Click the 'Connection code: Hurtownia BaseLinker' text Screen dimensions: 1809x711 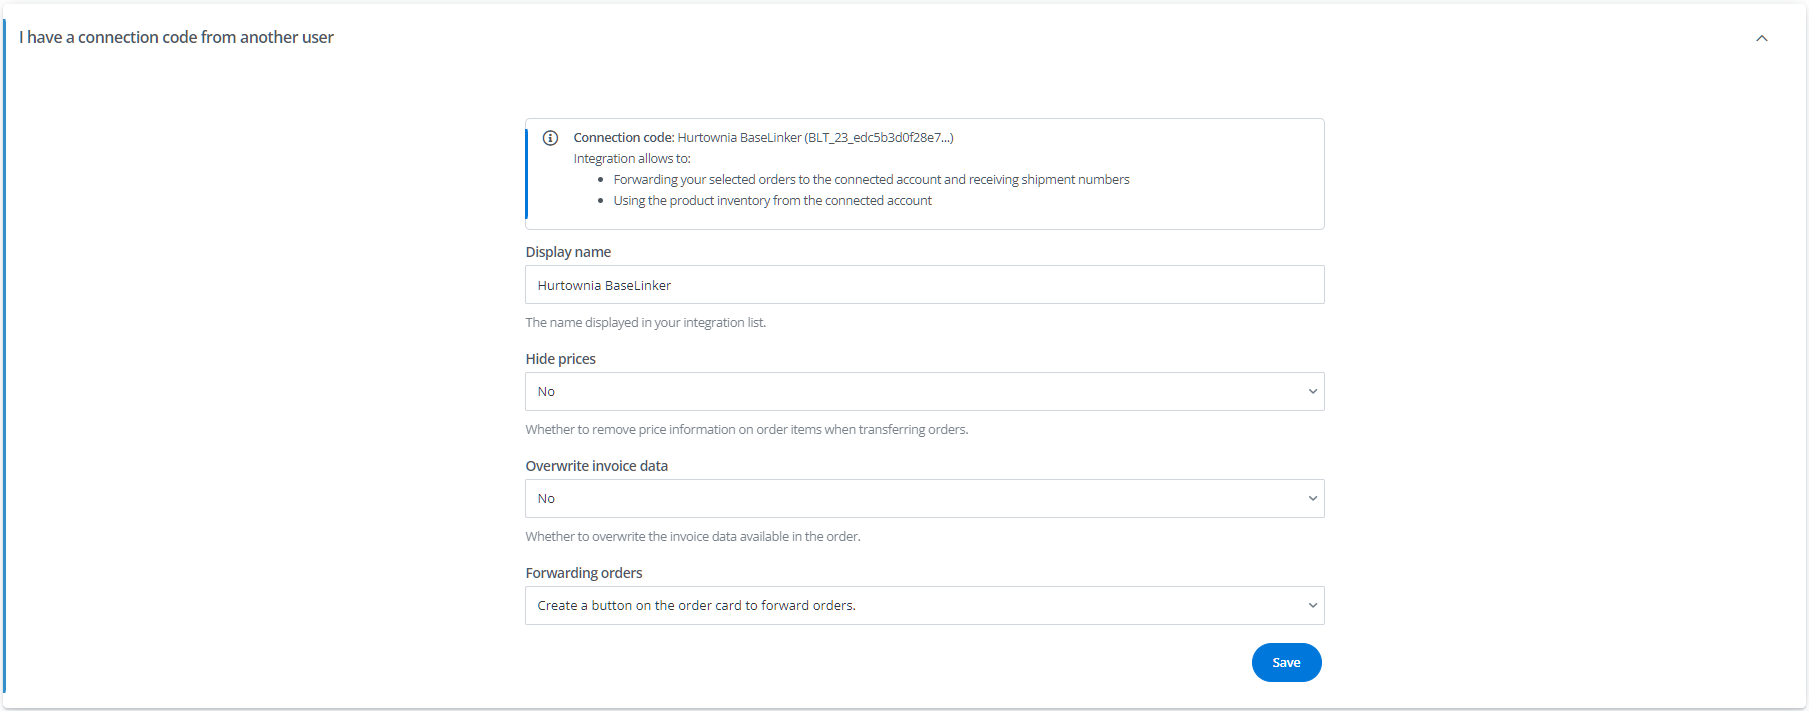click(763, 138)
